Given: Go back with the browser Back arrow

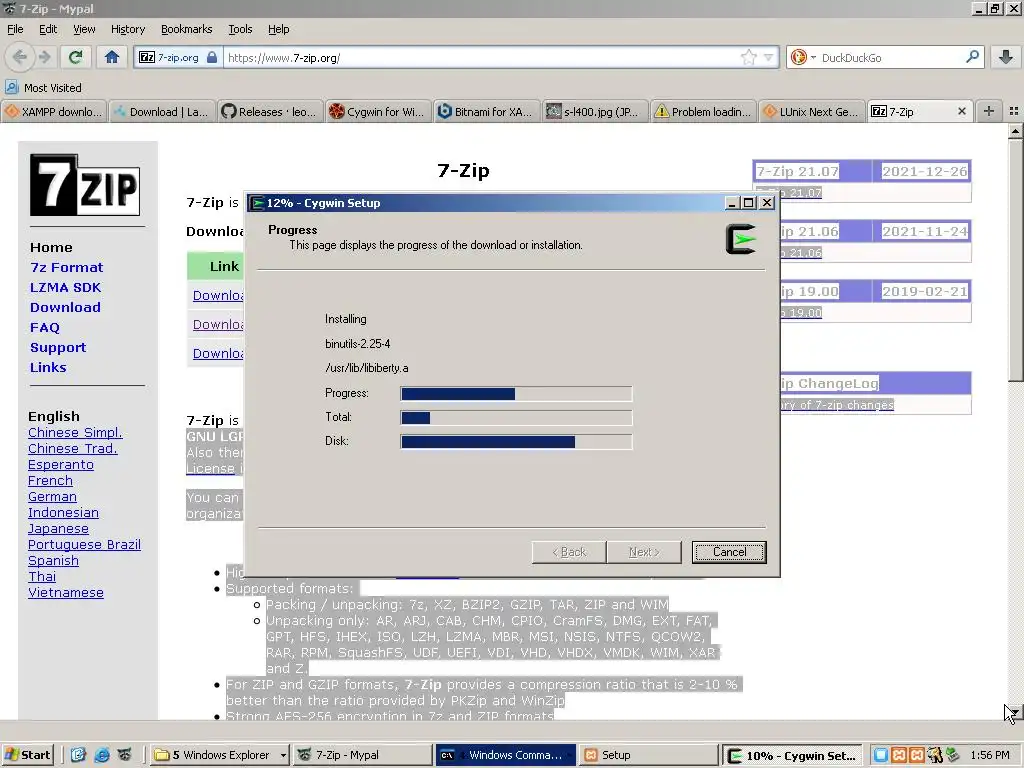Looking at the screenshot, I should click(20, 57).
